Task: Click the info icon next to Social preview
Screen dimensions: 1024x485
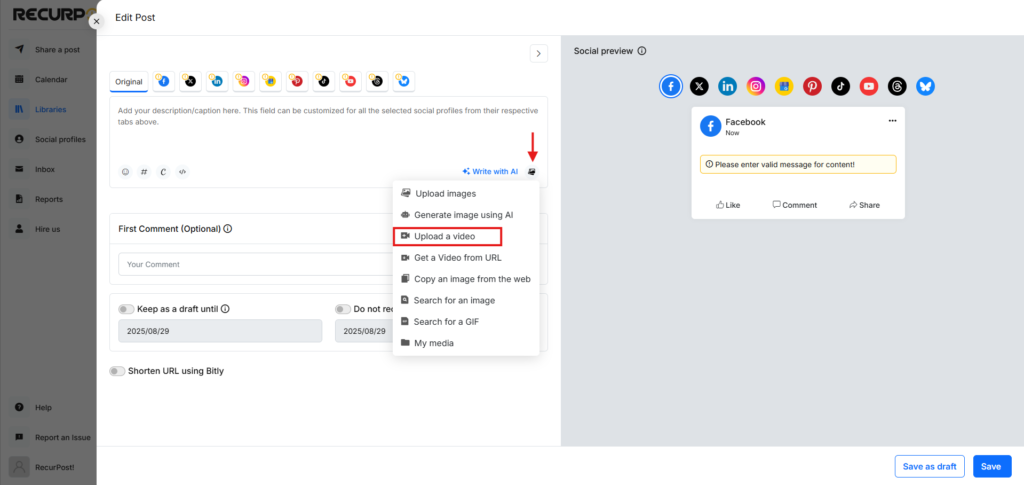Action: pos(642,51)
